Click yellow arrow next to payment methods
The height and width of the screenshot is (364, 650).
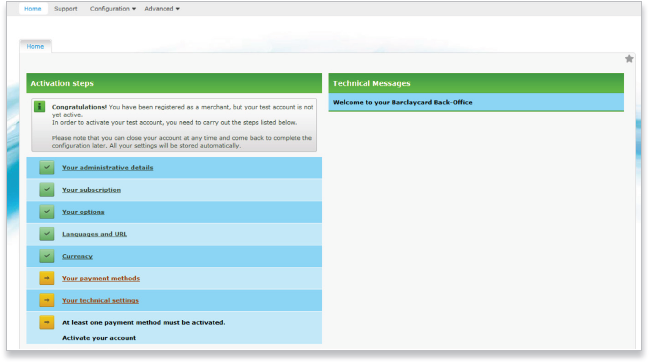point(47,278)
